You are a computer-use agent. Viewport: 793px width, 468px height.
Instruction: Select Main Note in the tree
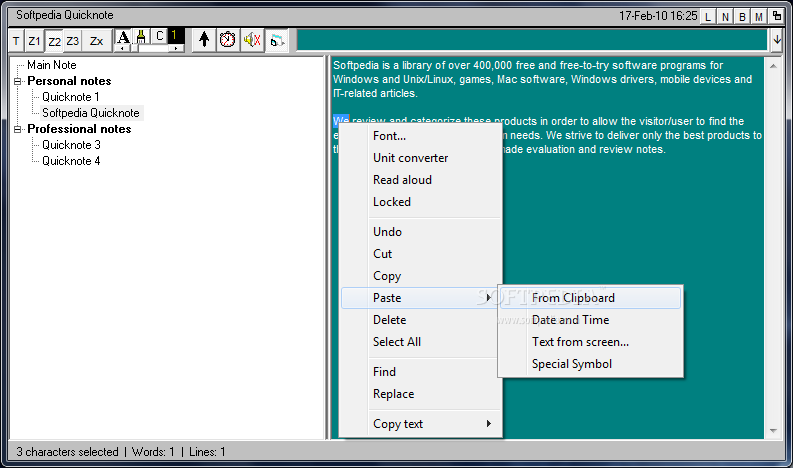[x=52, y=65]
